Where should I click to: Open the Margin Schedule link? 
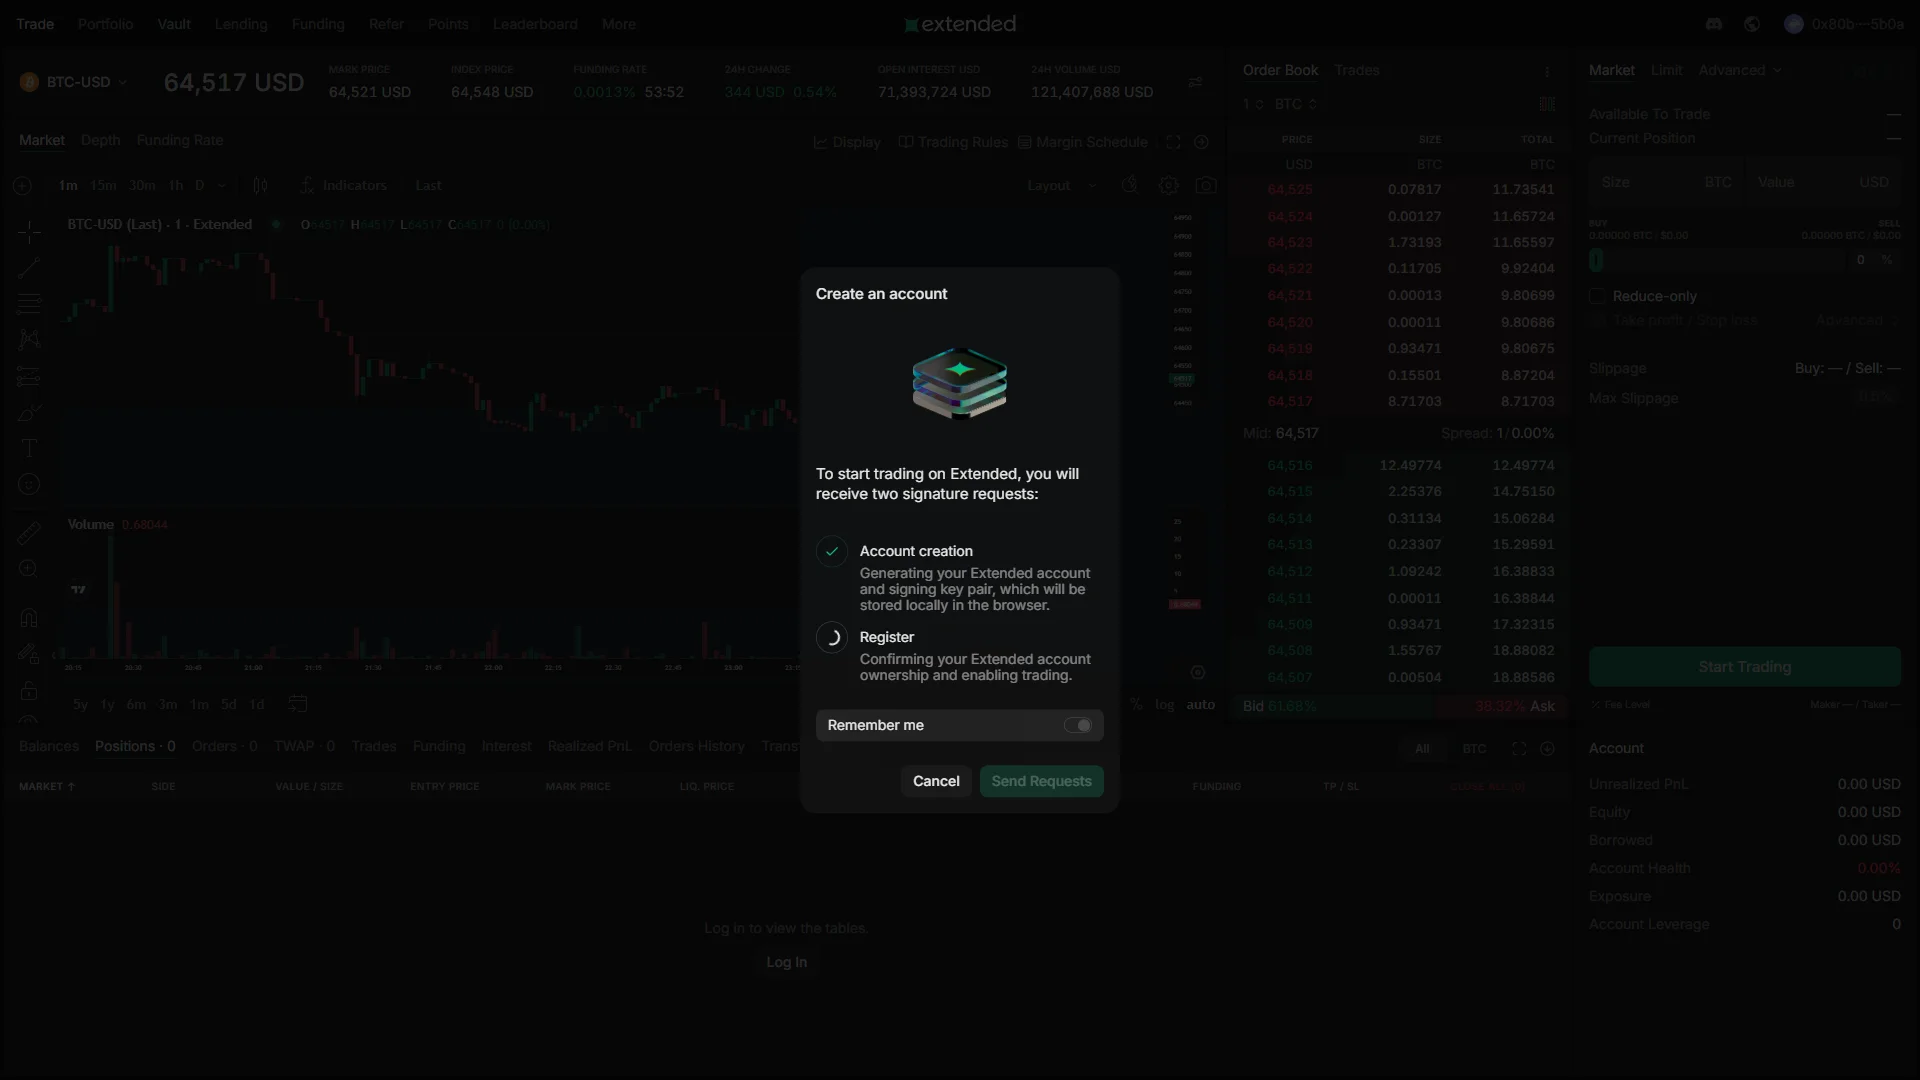point(1083,142)
